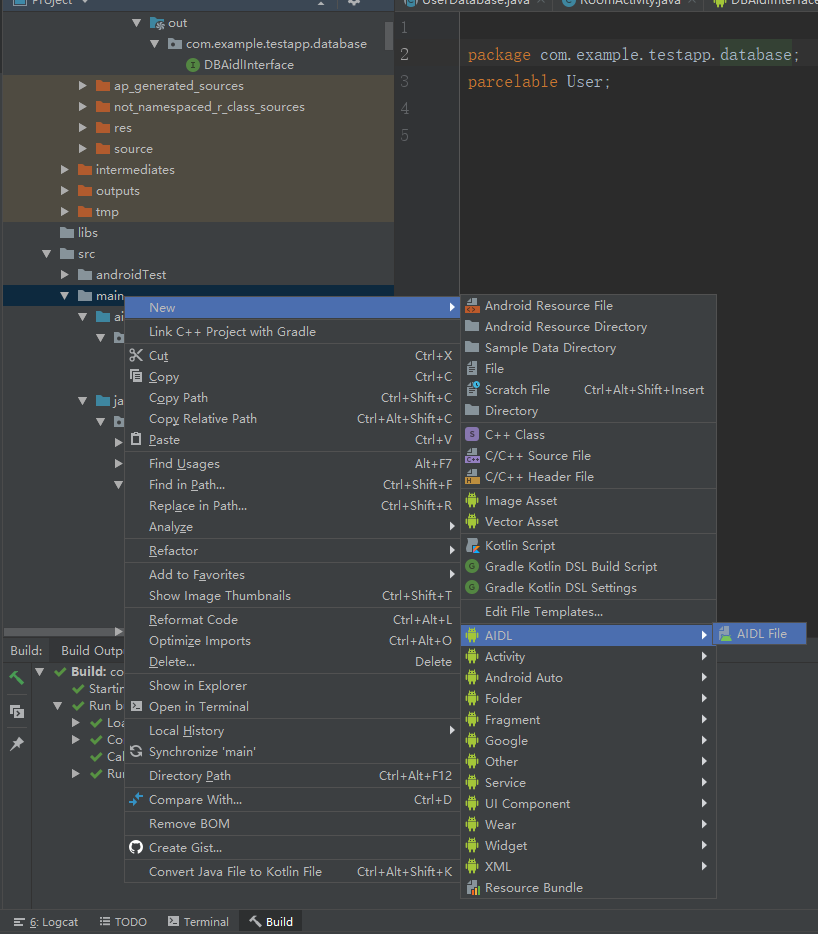Select Link C++ Project with Gradle

[292, 332]
